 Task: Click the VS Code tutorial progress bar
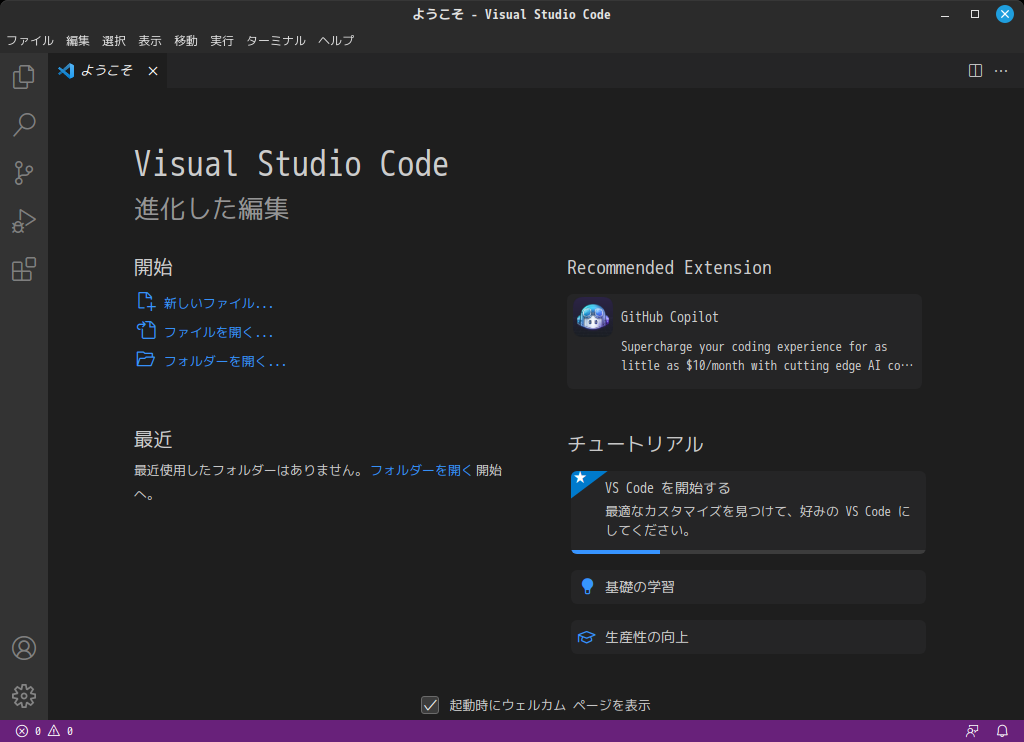(616, 551)
